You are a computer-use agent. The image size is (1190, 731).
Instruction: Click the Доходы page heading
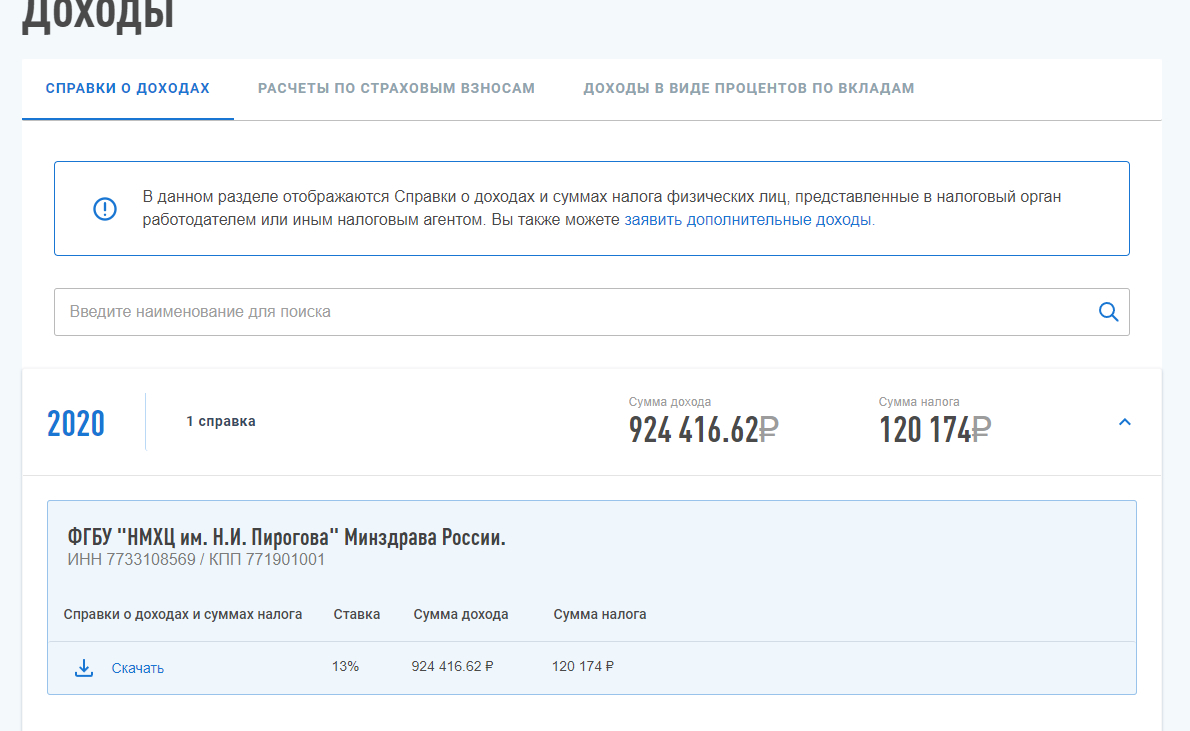pyautogui.click(x=98, y=15)
